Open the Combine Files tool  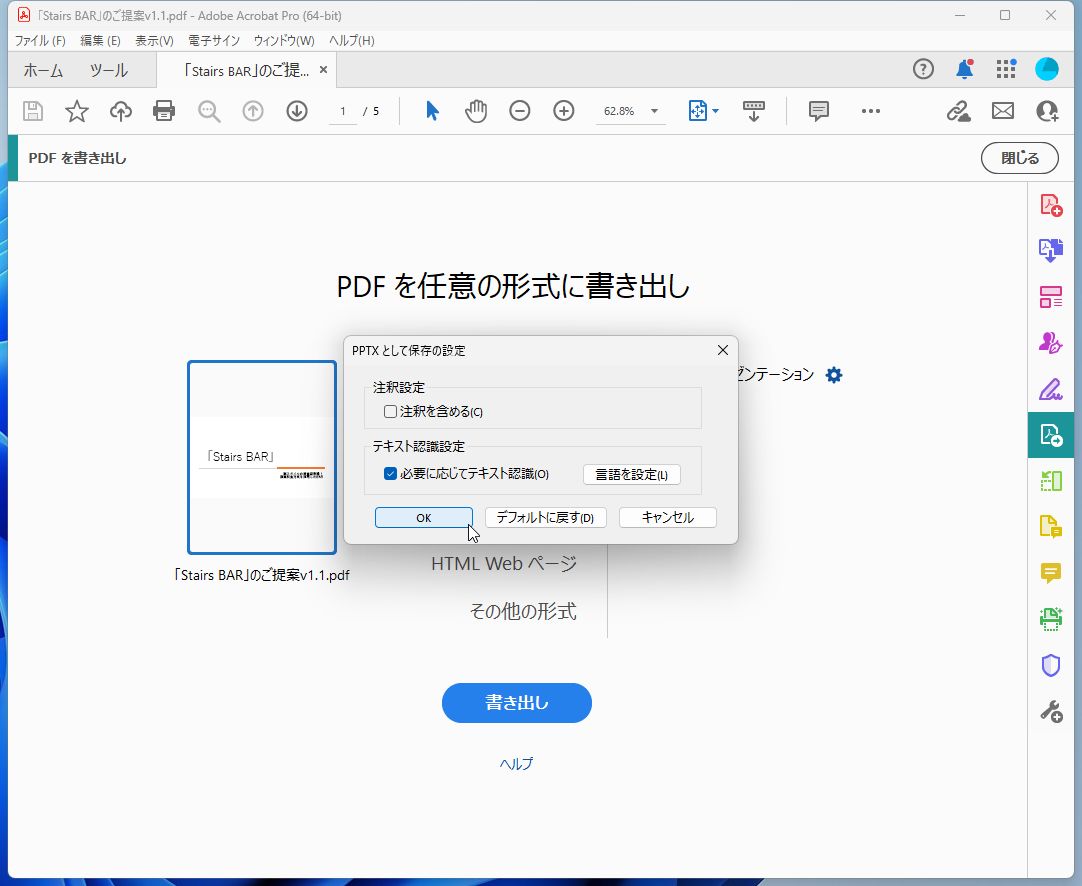click(x=1051, y=250)
